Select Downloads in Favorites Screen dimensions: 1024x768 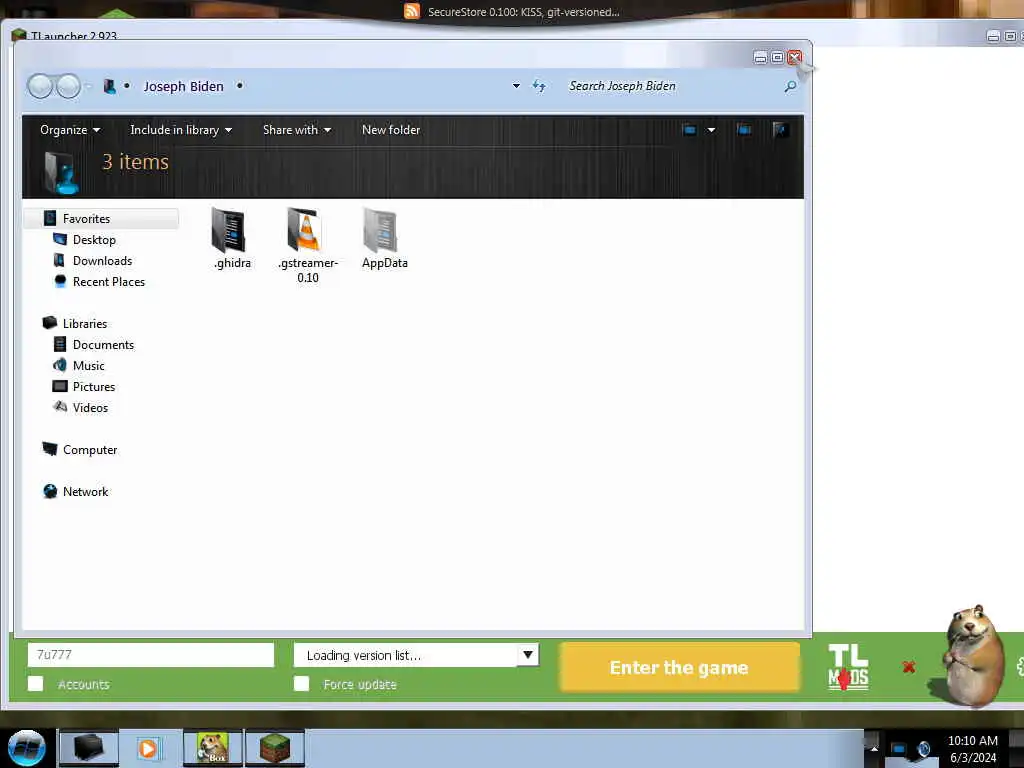pyautogui.click(x=102, y=261)
